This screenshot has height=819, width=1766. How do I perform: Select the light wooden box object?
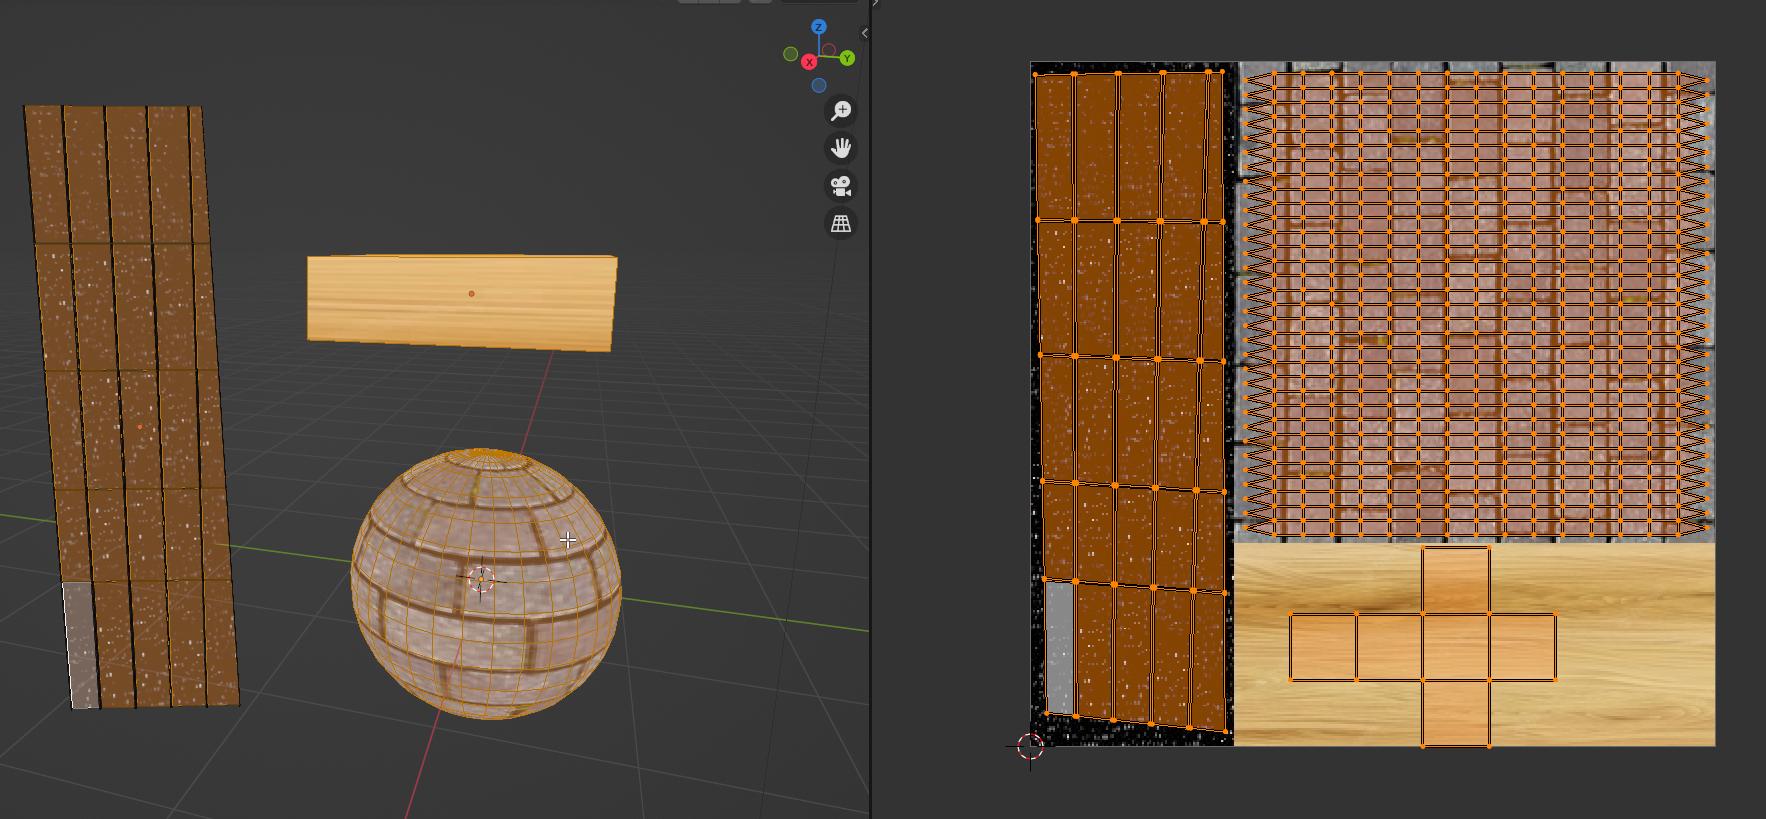coord(462,303)
